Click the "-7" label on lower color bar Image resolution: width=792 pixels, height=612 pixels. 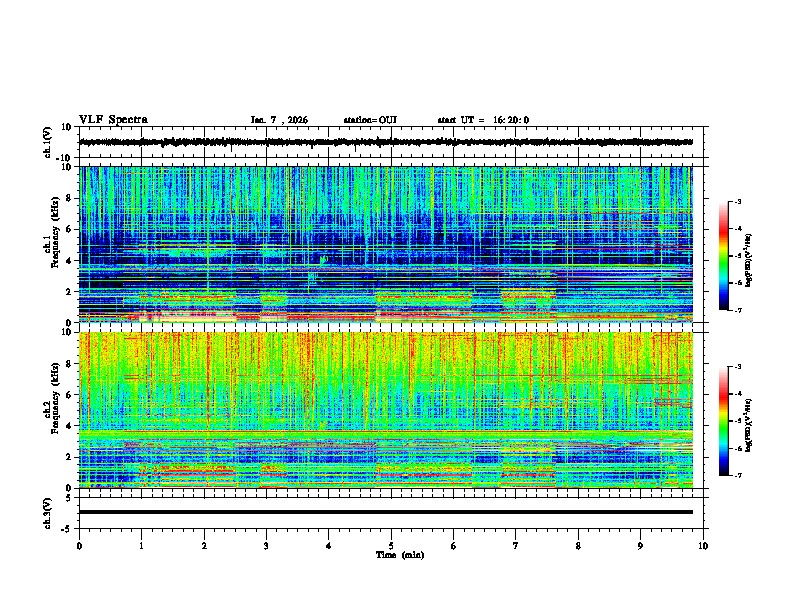(737, 475)
